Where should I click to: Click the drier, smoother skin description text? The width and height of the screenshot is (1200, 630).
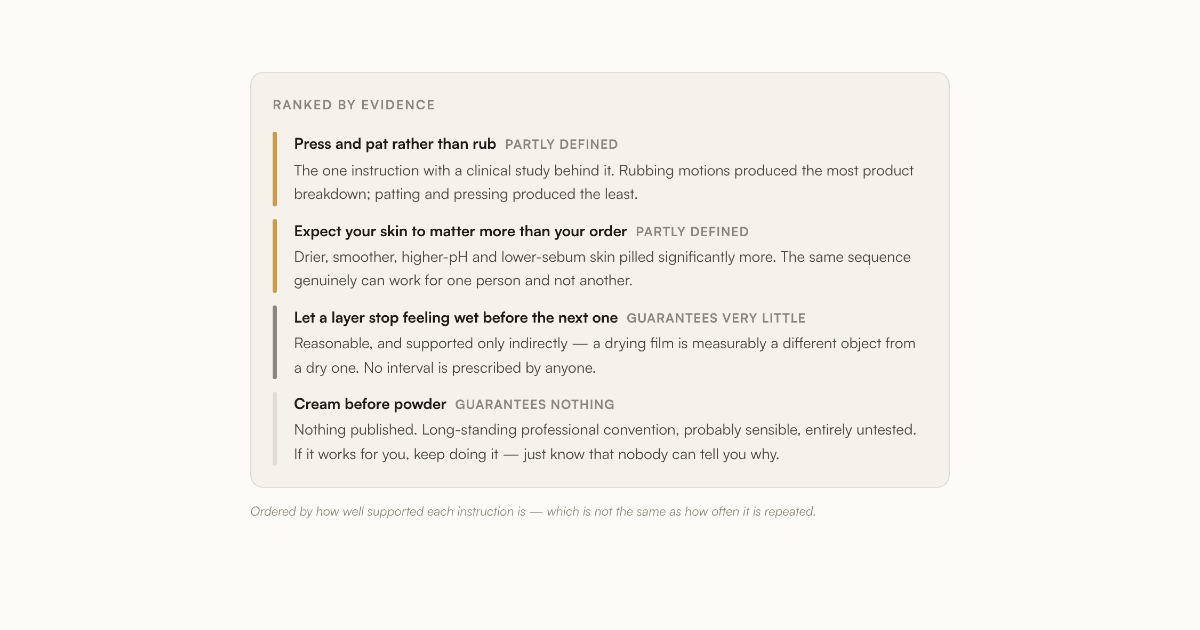[603, 269]
